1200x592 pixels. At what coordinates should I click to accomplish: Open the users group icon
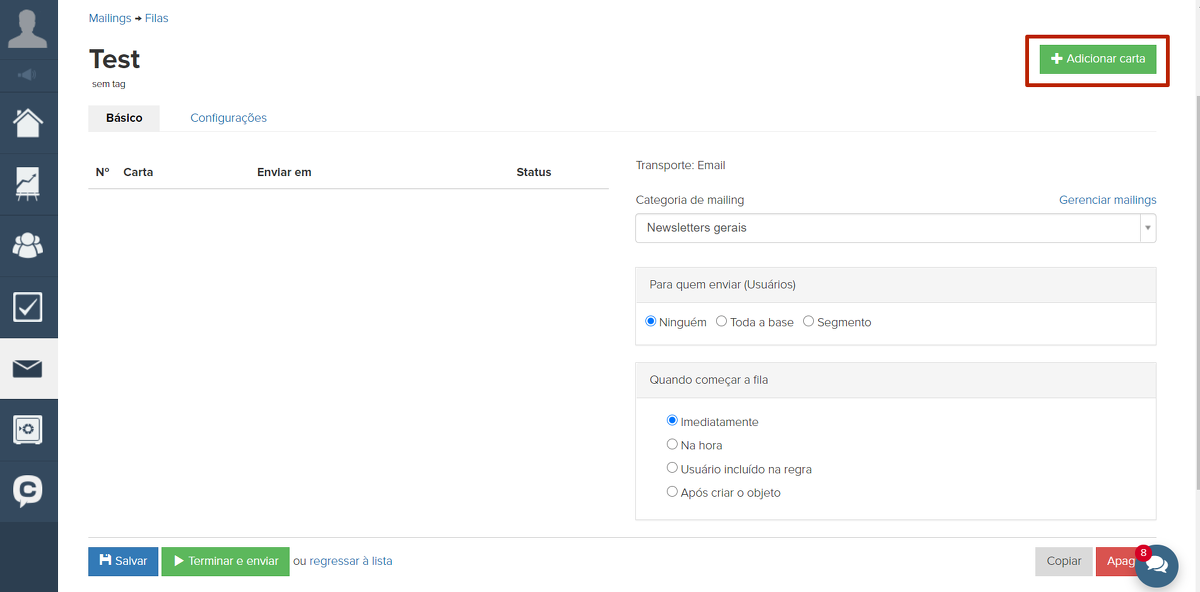point(28,245)
